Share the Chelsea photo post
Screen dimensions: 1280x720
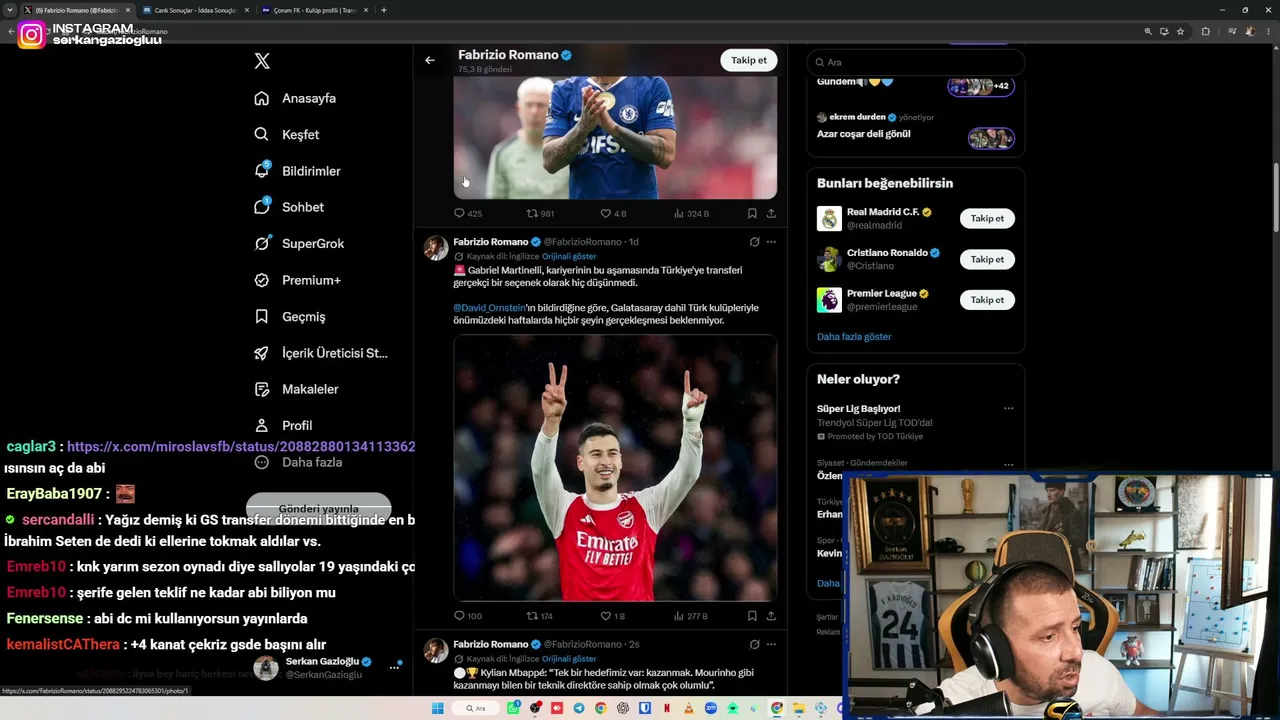point(771,213)
